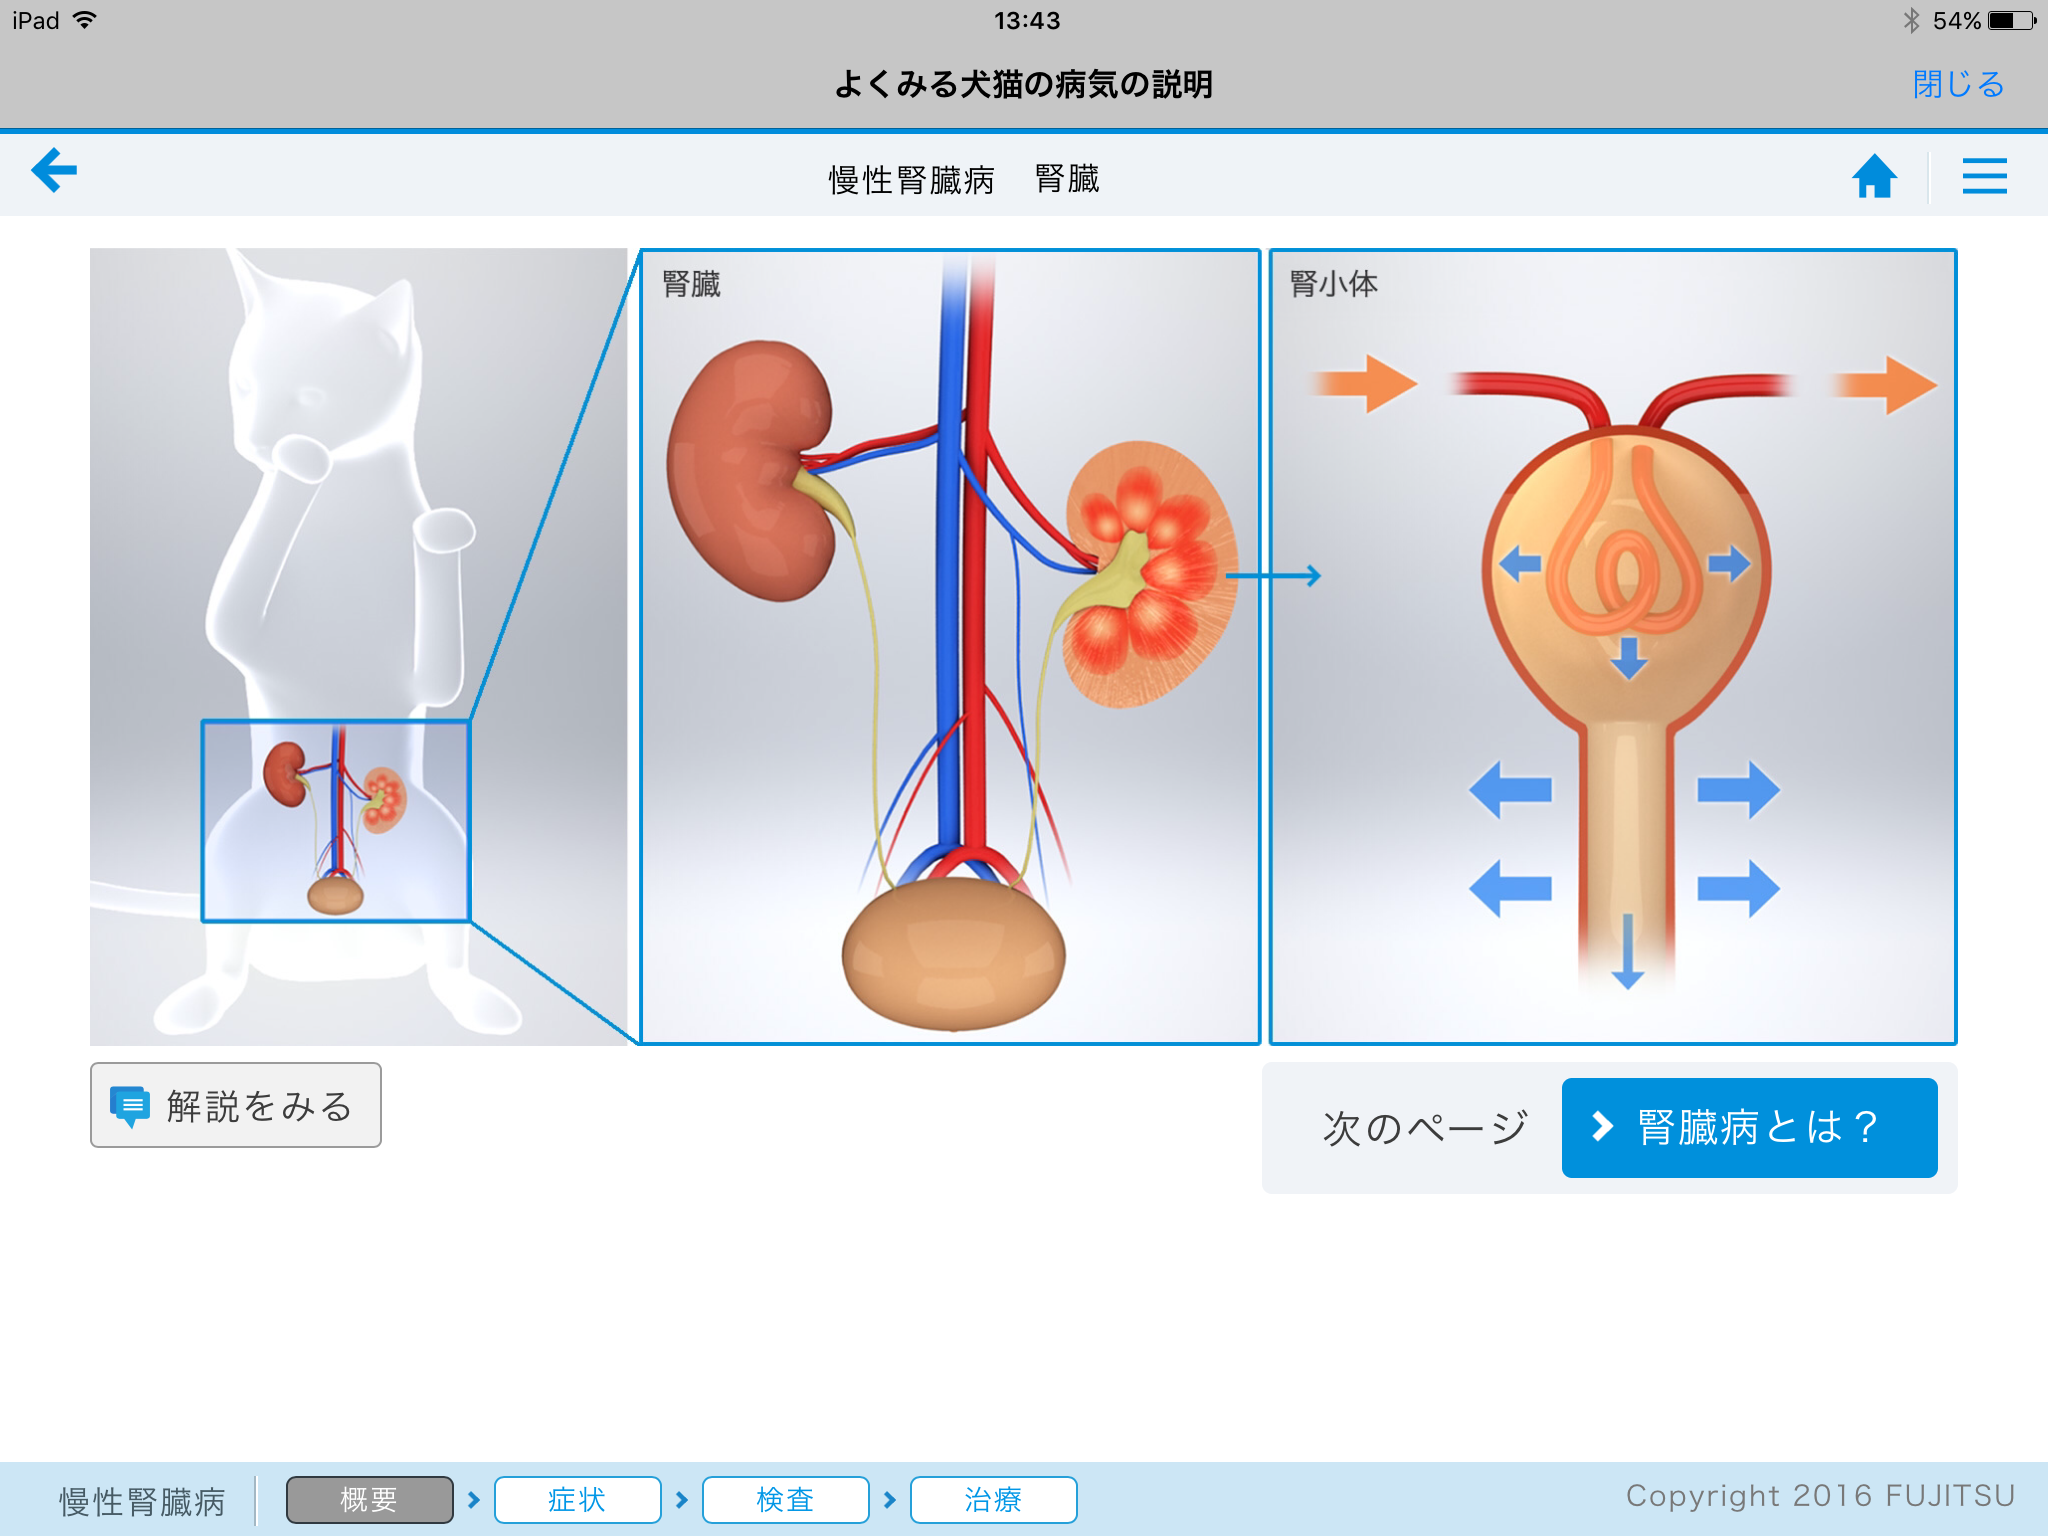The image size is (2048, 1536).
Task: Tap the cat body illustration panel
Action: 358,646
